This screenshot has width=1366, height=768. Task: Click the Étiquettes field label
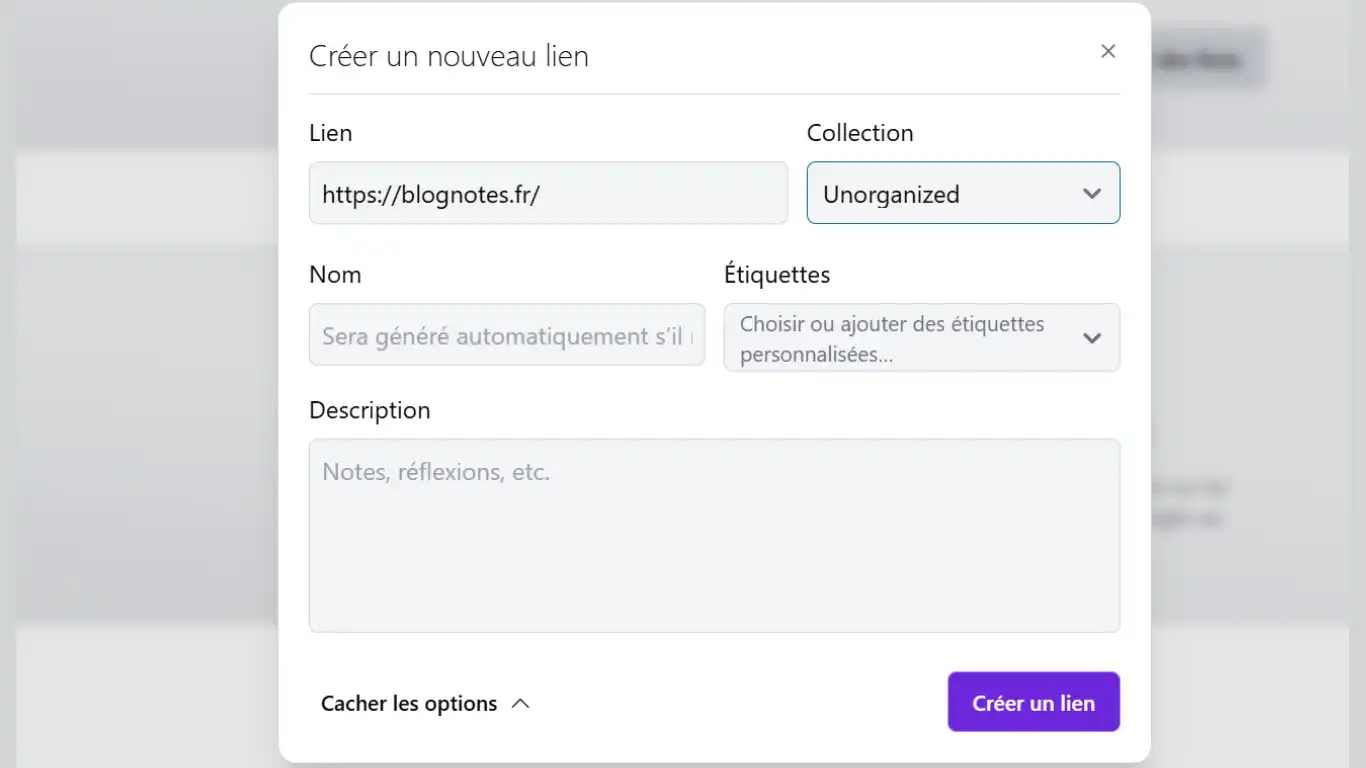click(777, 275)
